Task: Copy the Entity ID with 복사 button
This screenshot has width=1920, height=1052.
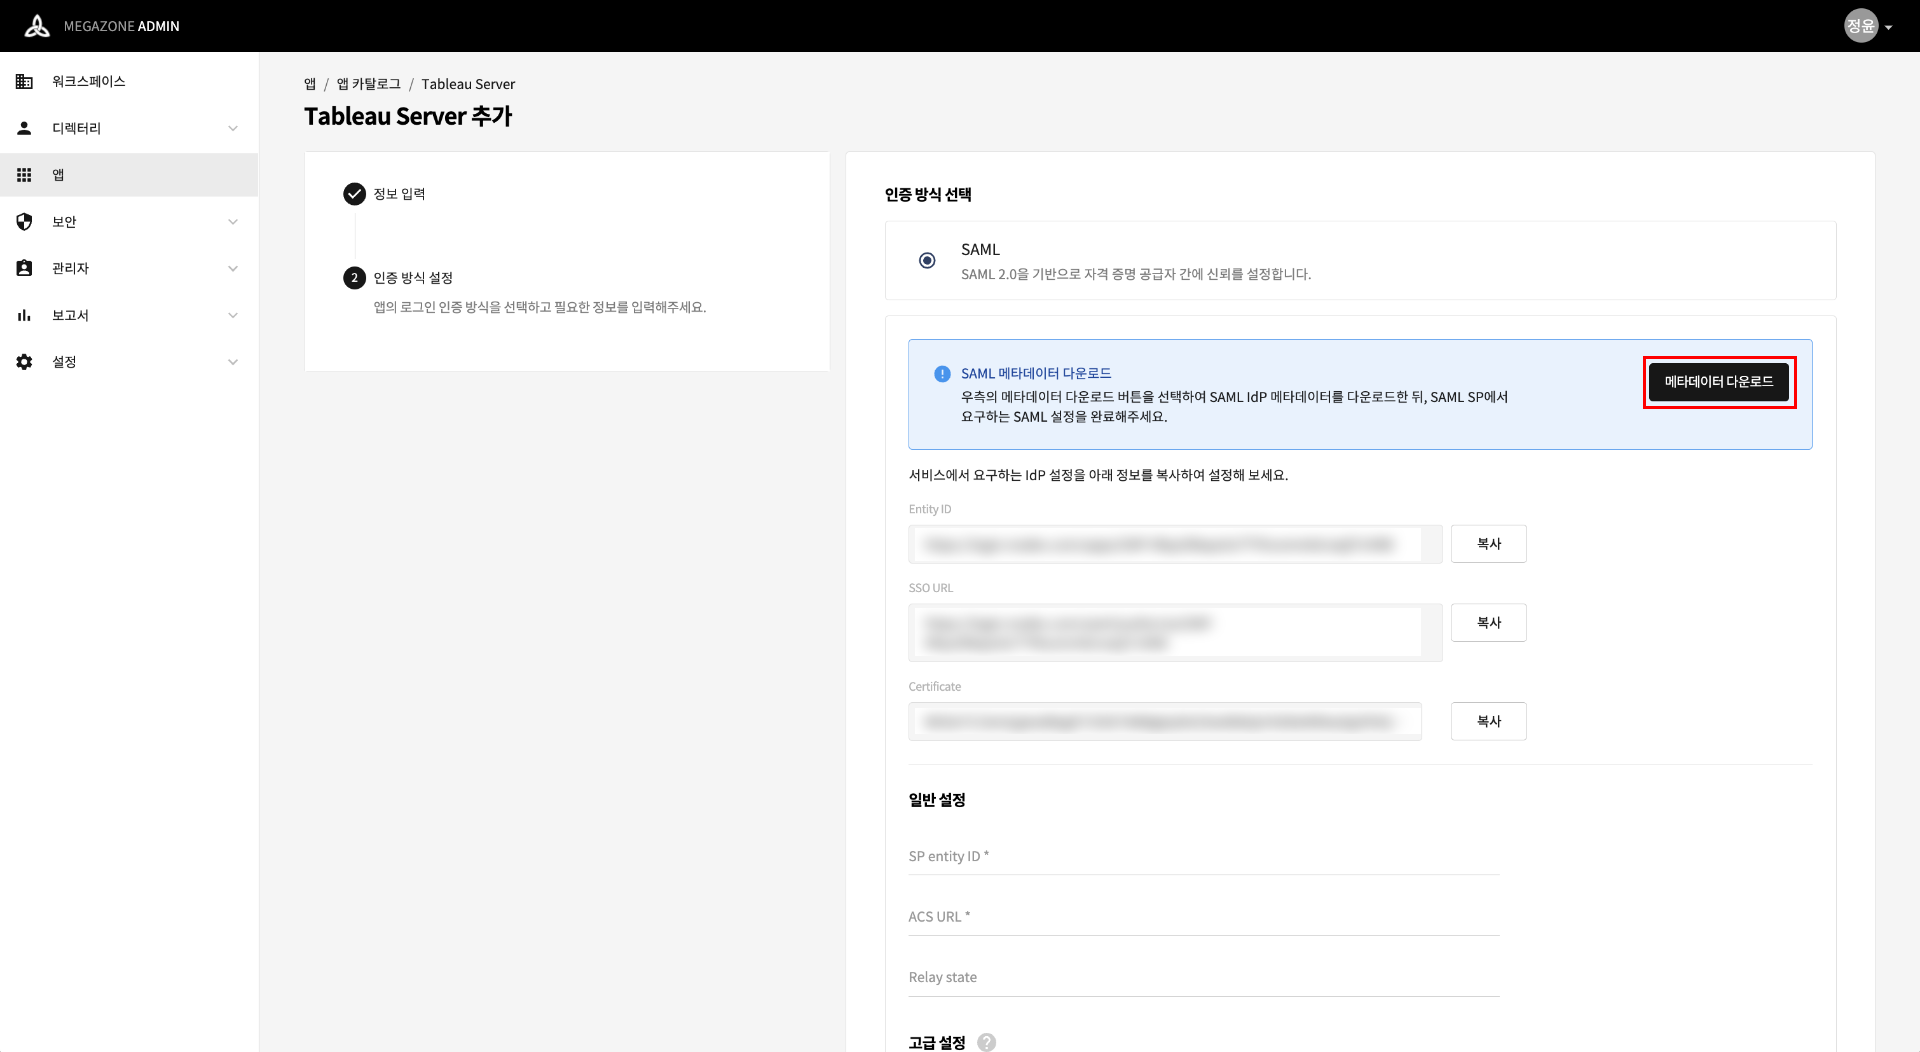Action: tap(1488, 544)
